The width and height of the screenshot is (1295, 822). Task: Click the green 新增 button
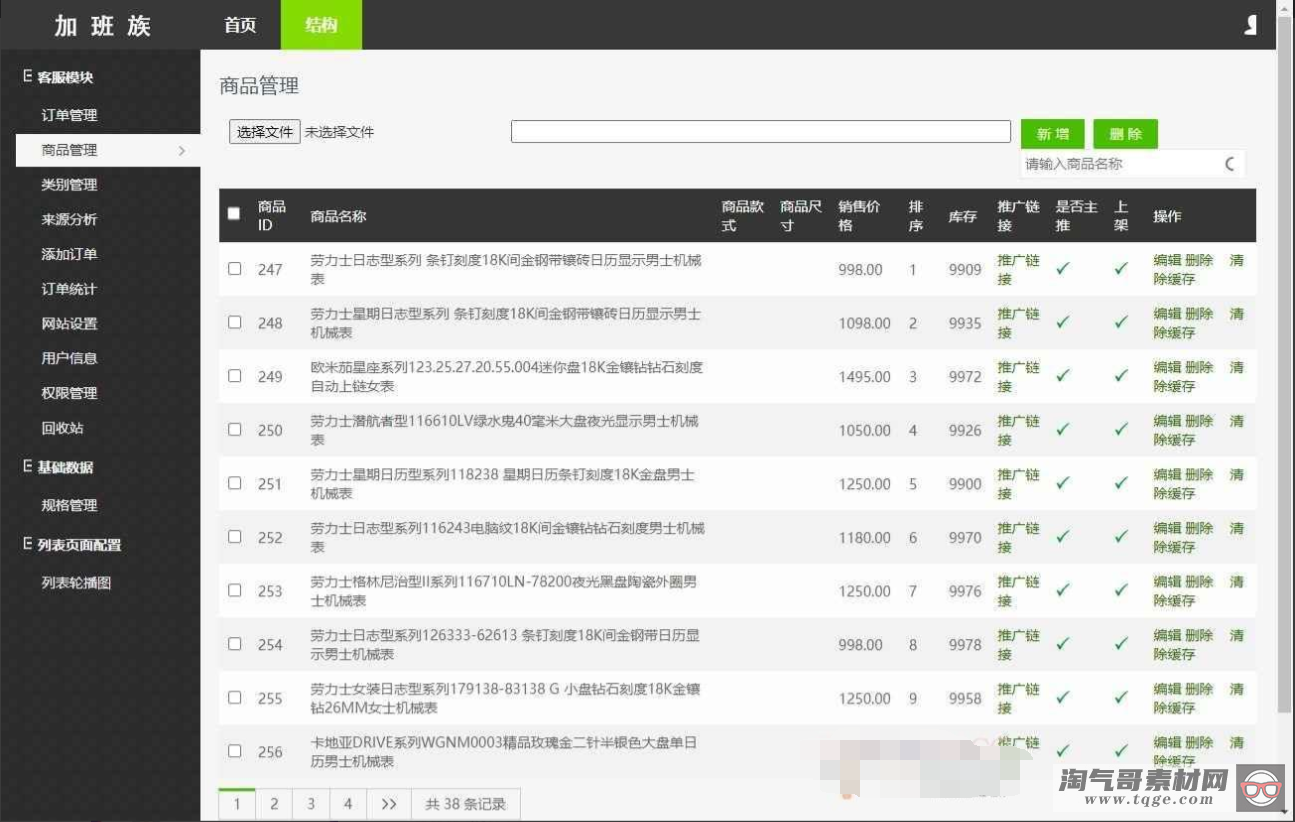[1052, 134]
